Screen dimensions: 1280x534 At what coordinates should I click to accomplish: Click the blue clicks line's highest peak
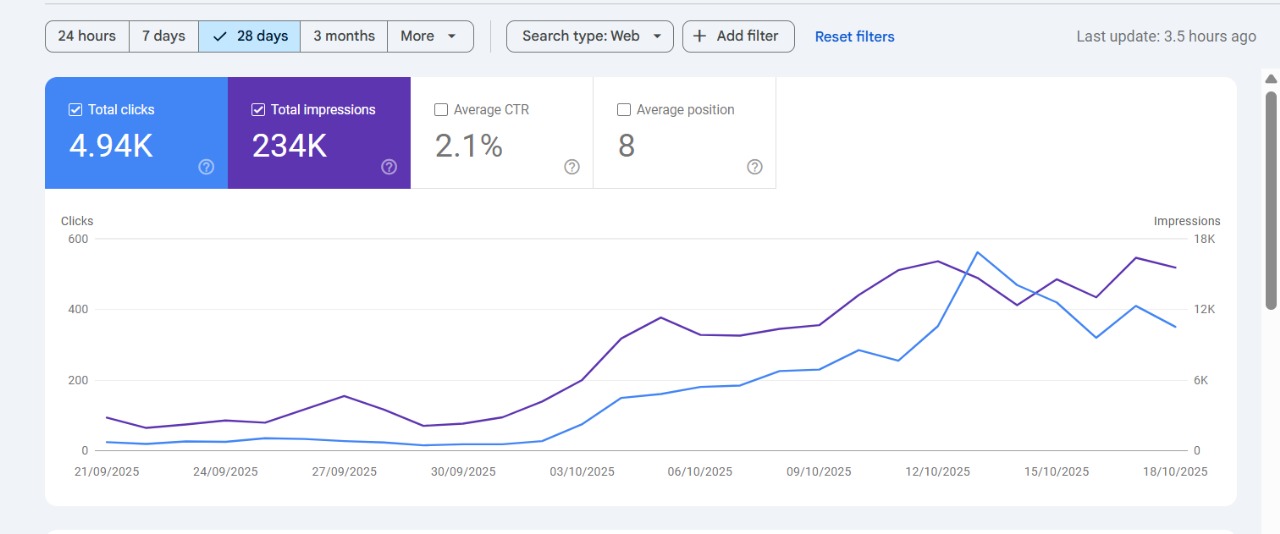[977, 252]
